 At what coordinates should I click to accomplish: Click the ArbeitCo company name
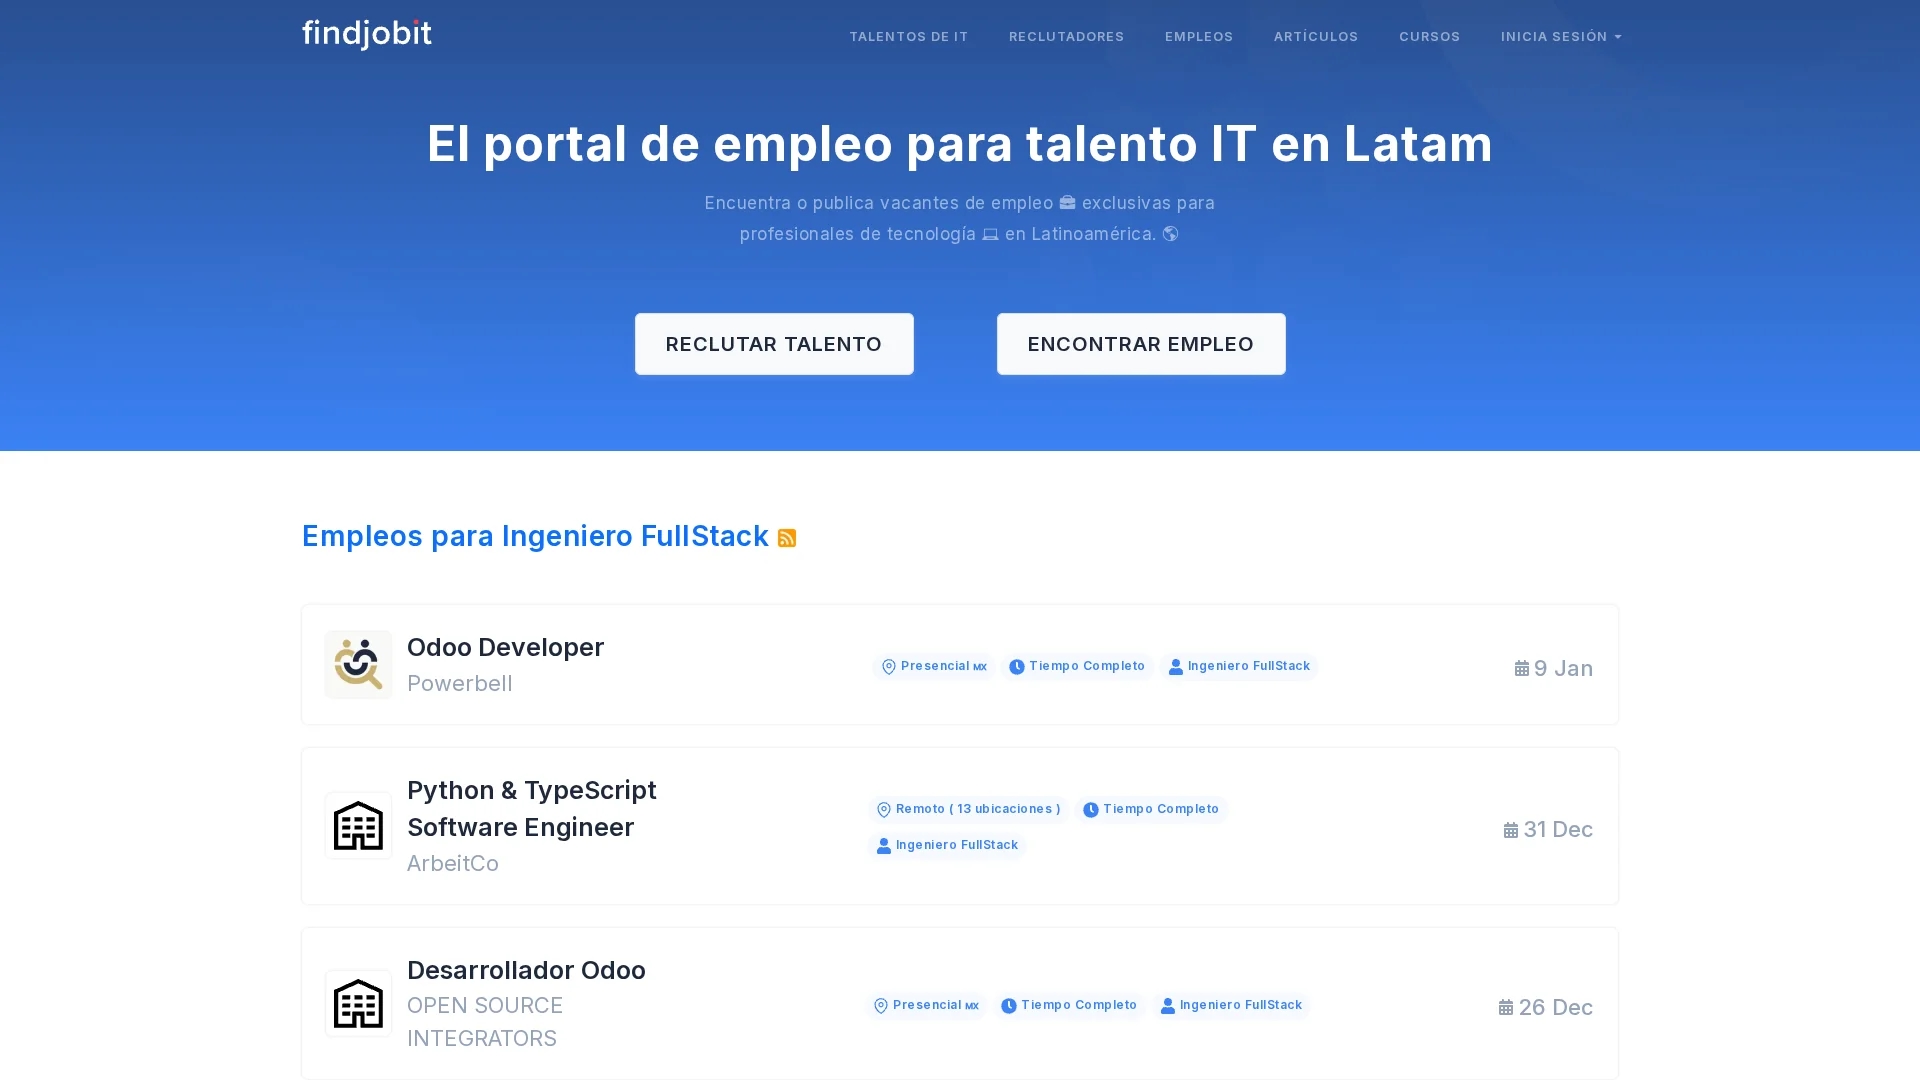coord(452,863)
